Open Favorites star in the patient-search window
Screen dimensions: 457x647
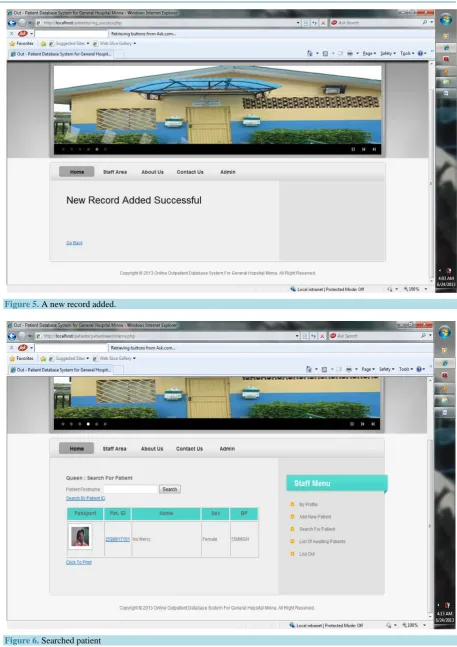[x=12, y=358]
